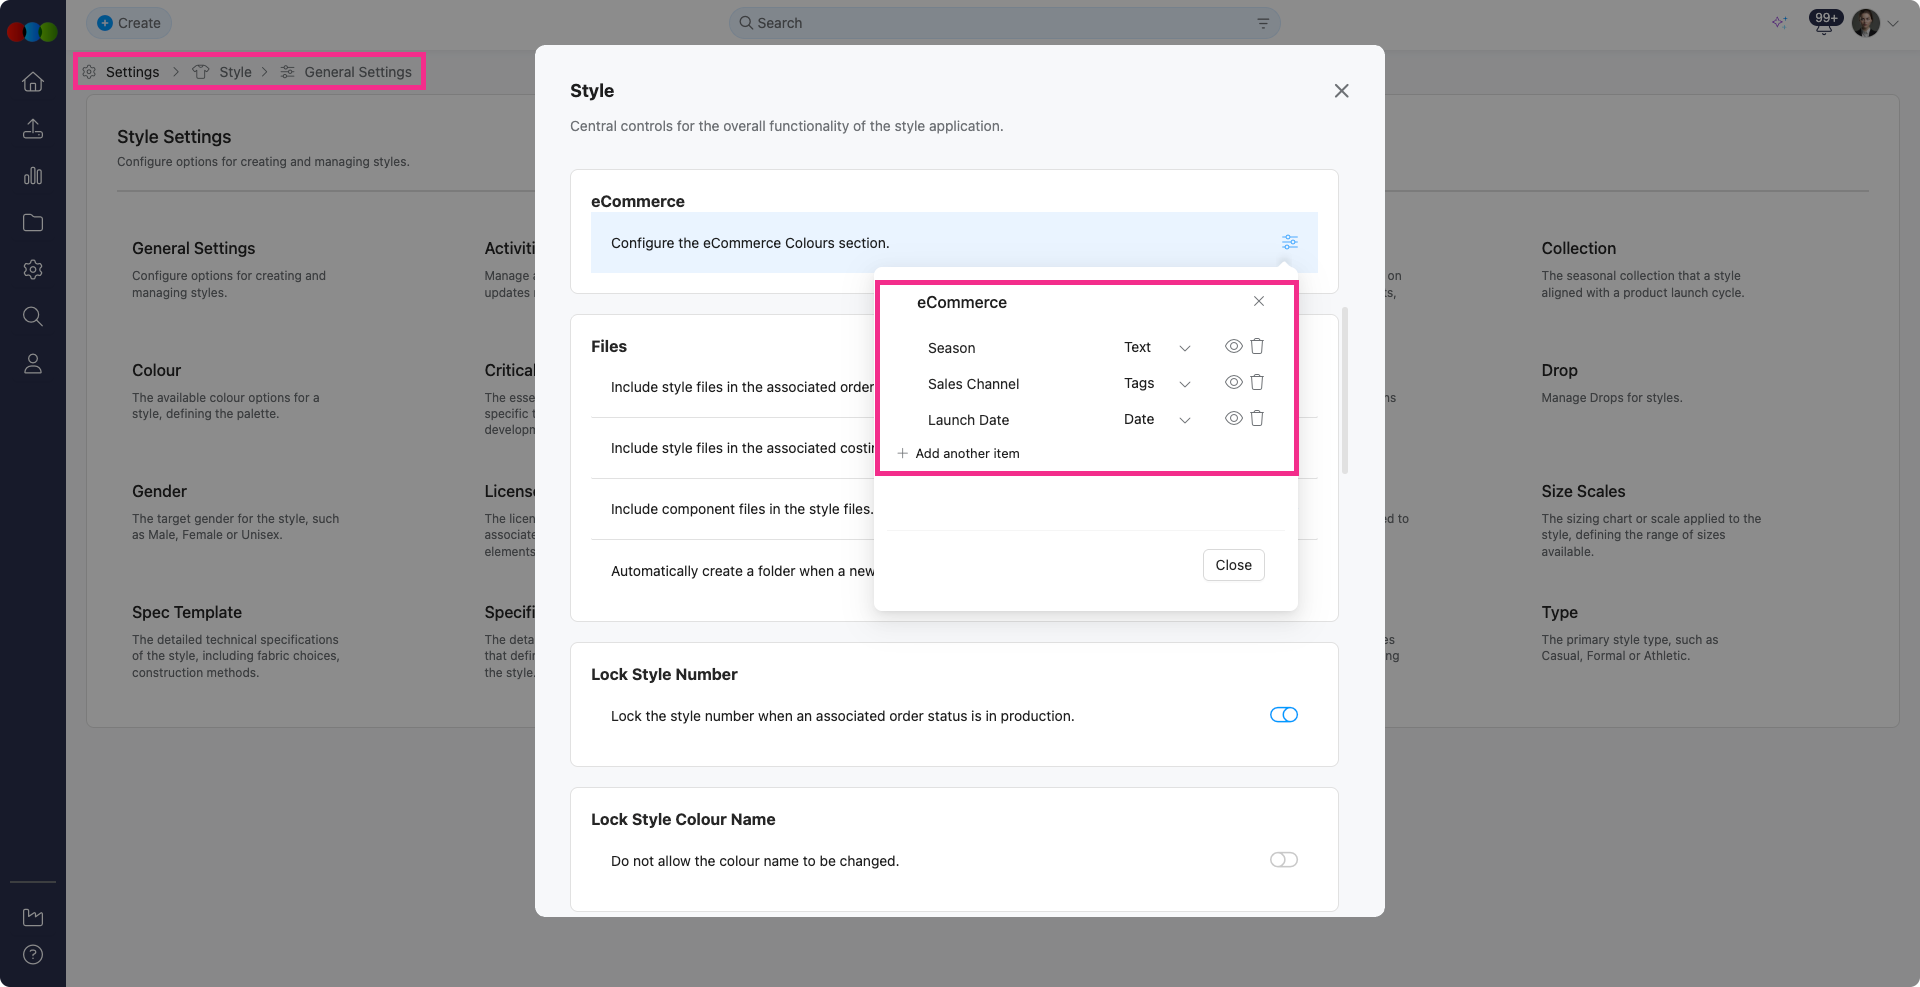Navigate to Settings in the breadcrumb

point(132,72)
